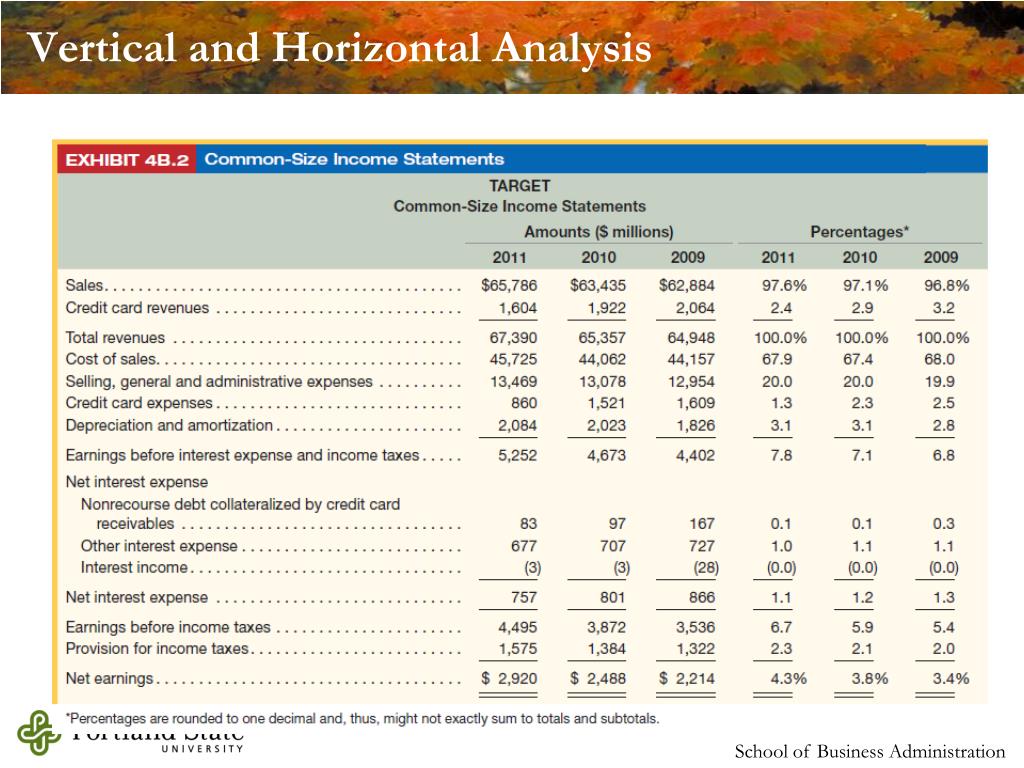Click credit card revenues 2009 percentage 3.2
This screenshot has width=1024, height=768.
pyautogui.click(x=944, y=308)
